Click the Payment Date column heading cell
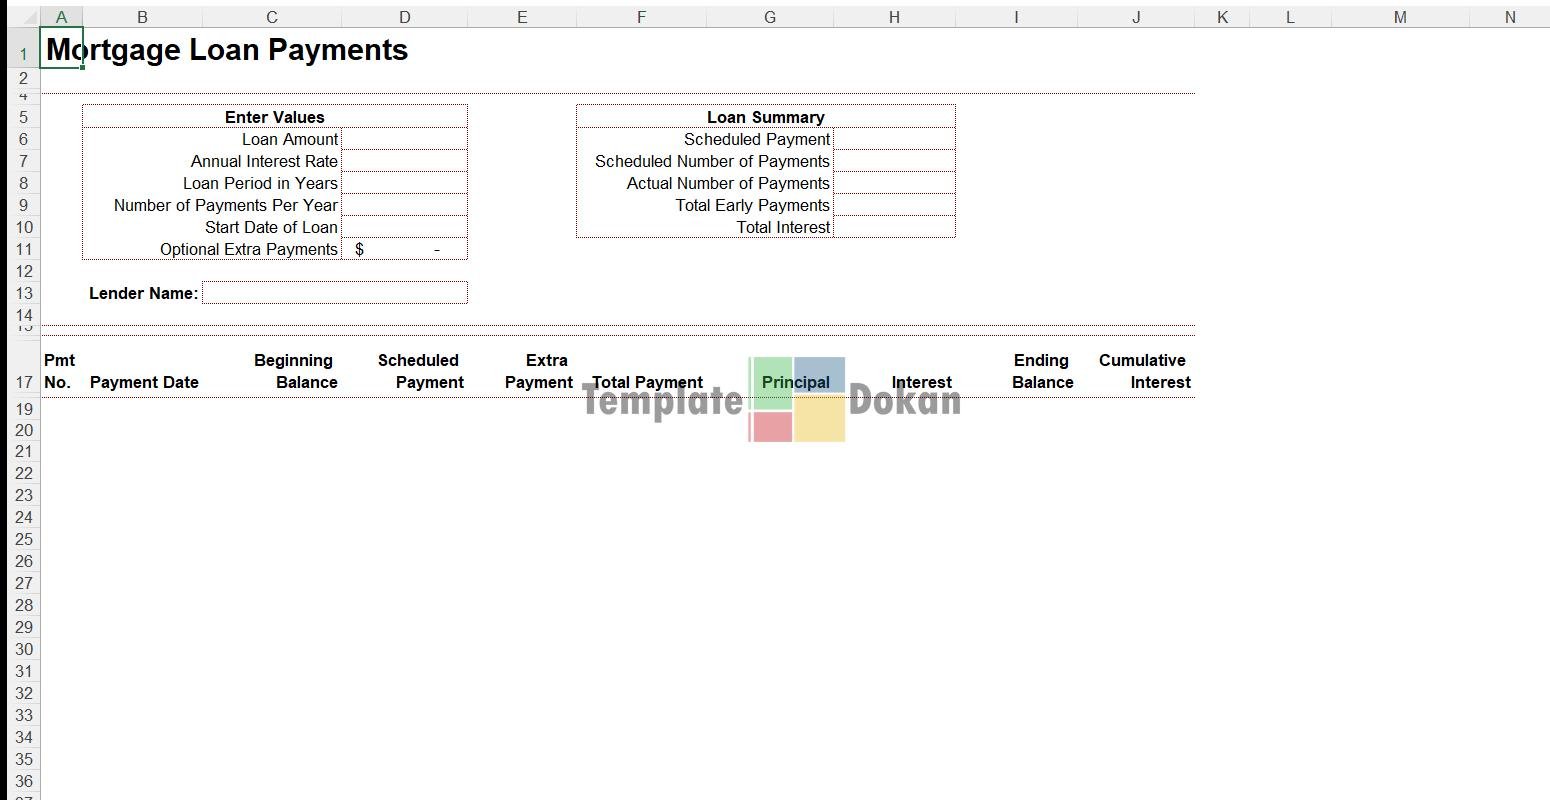This screenshot has height=800, width=1550. tap(144, 382)
